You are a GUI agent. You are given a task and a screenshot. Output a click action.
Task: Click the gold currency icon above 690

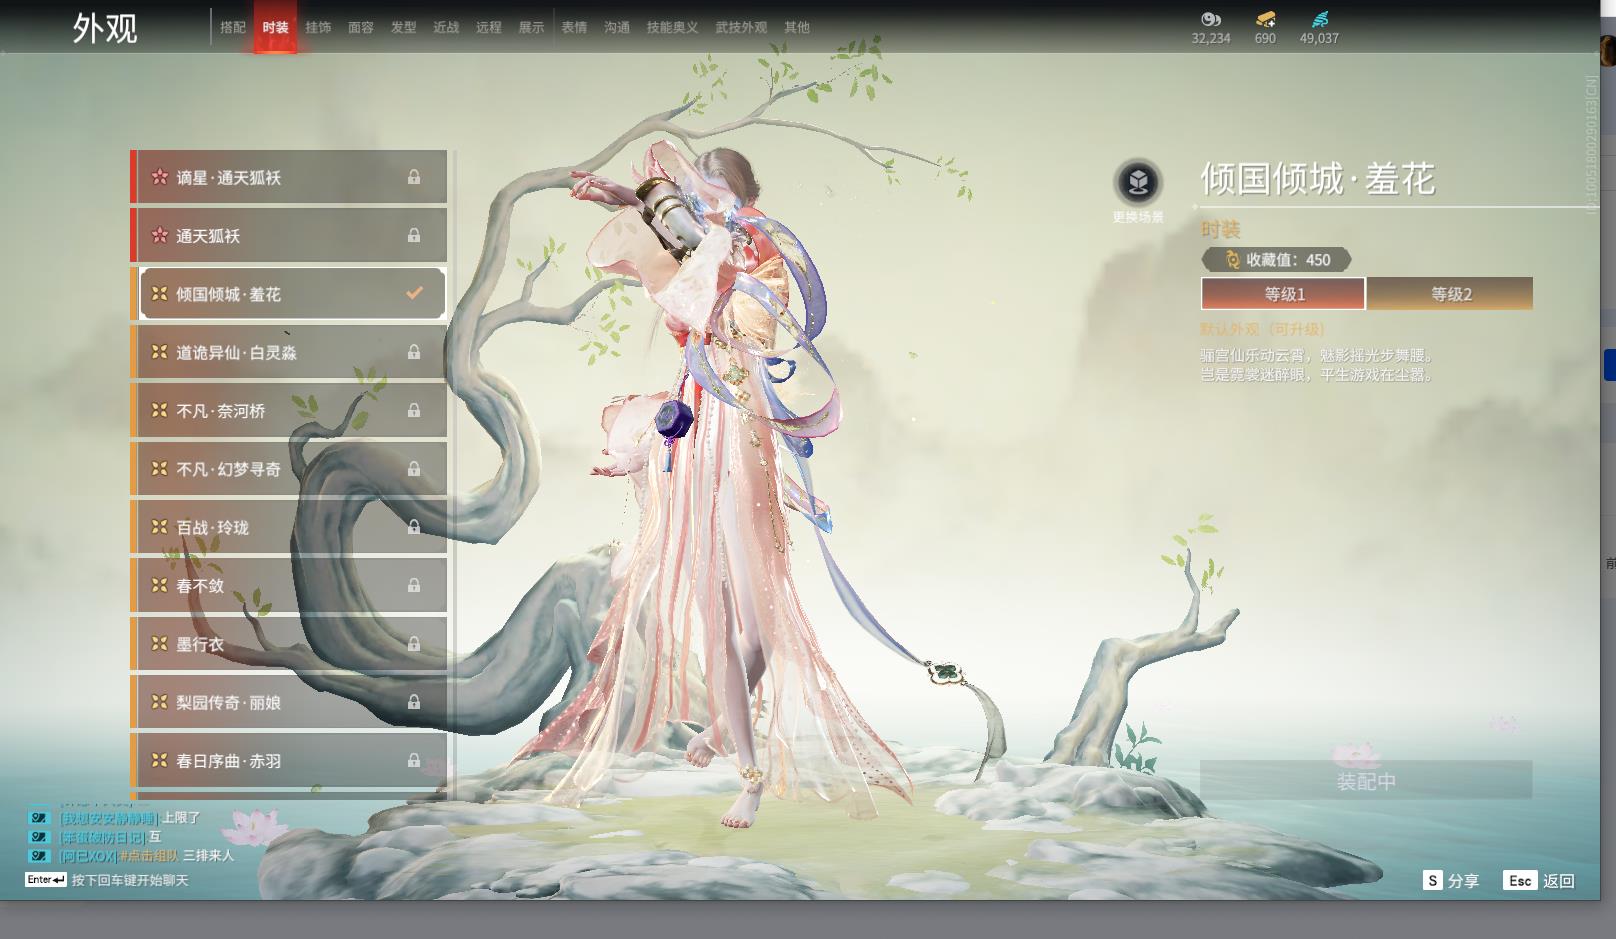(x=1265, y=19)
